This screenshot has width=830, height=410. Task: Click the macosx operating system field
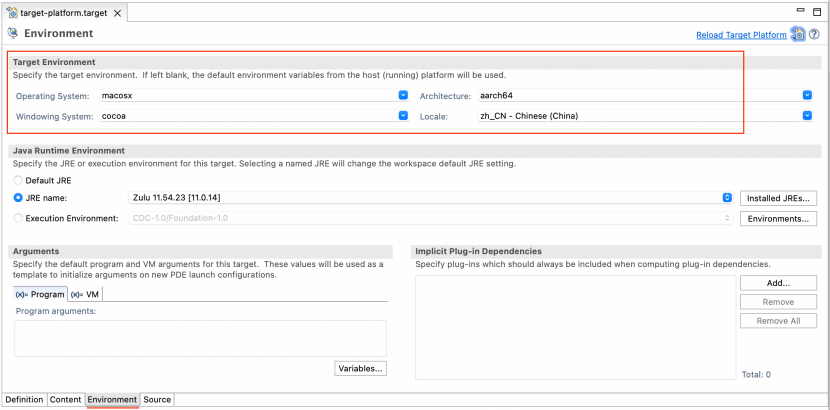click(x=254, y=96)
